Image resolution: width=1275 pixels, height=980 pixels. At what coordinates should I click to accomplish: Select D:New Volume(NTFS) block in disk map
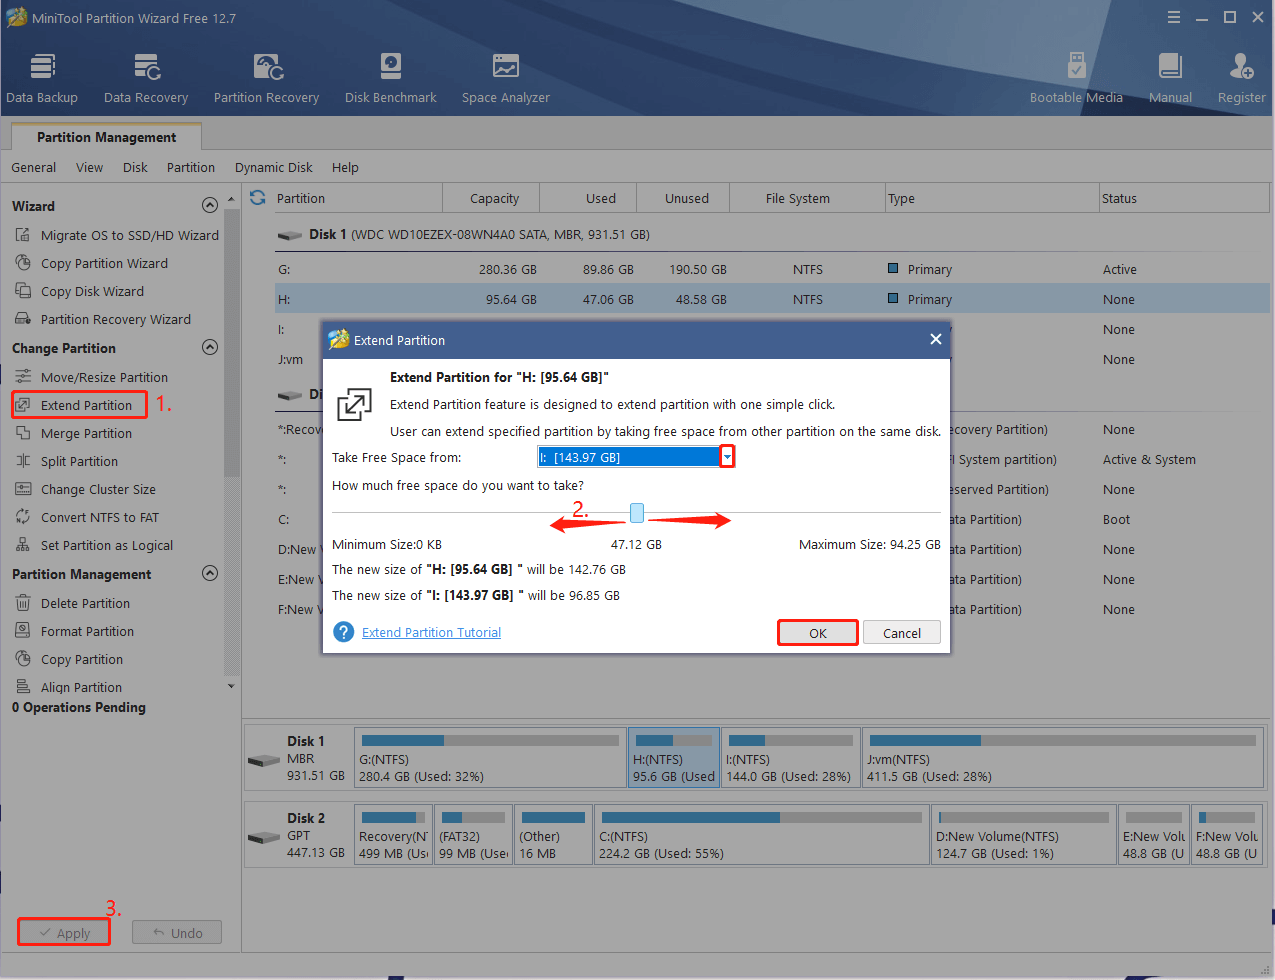[x=1023, y=835]
